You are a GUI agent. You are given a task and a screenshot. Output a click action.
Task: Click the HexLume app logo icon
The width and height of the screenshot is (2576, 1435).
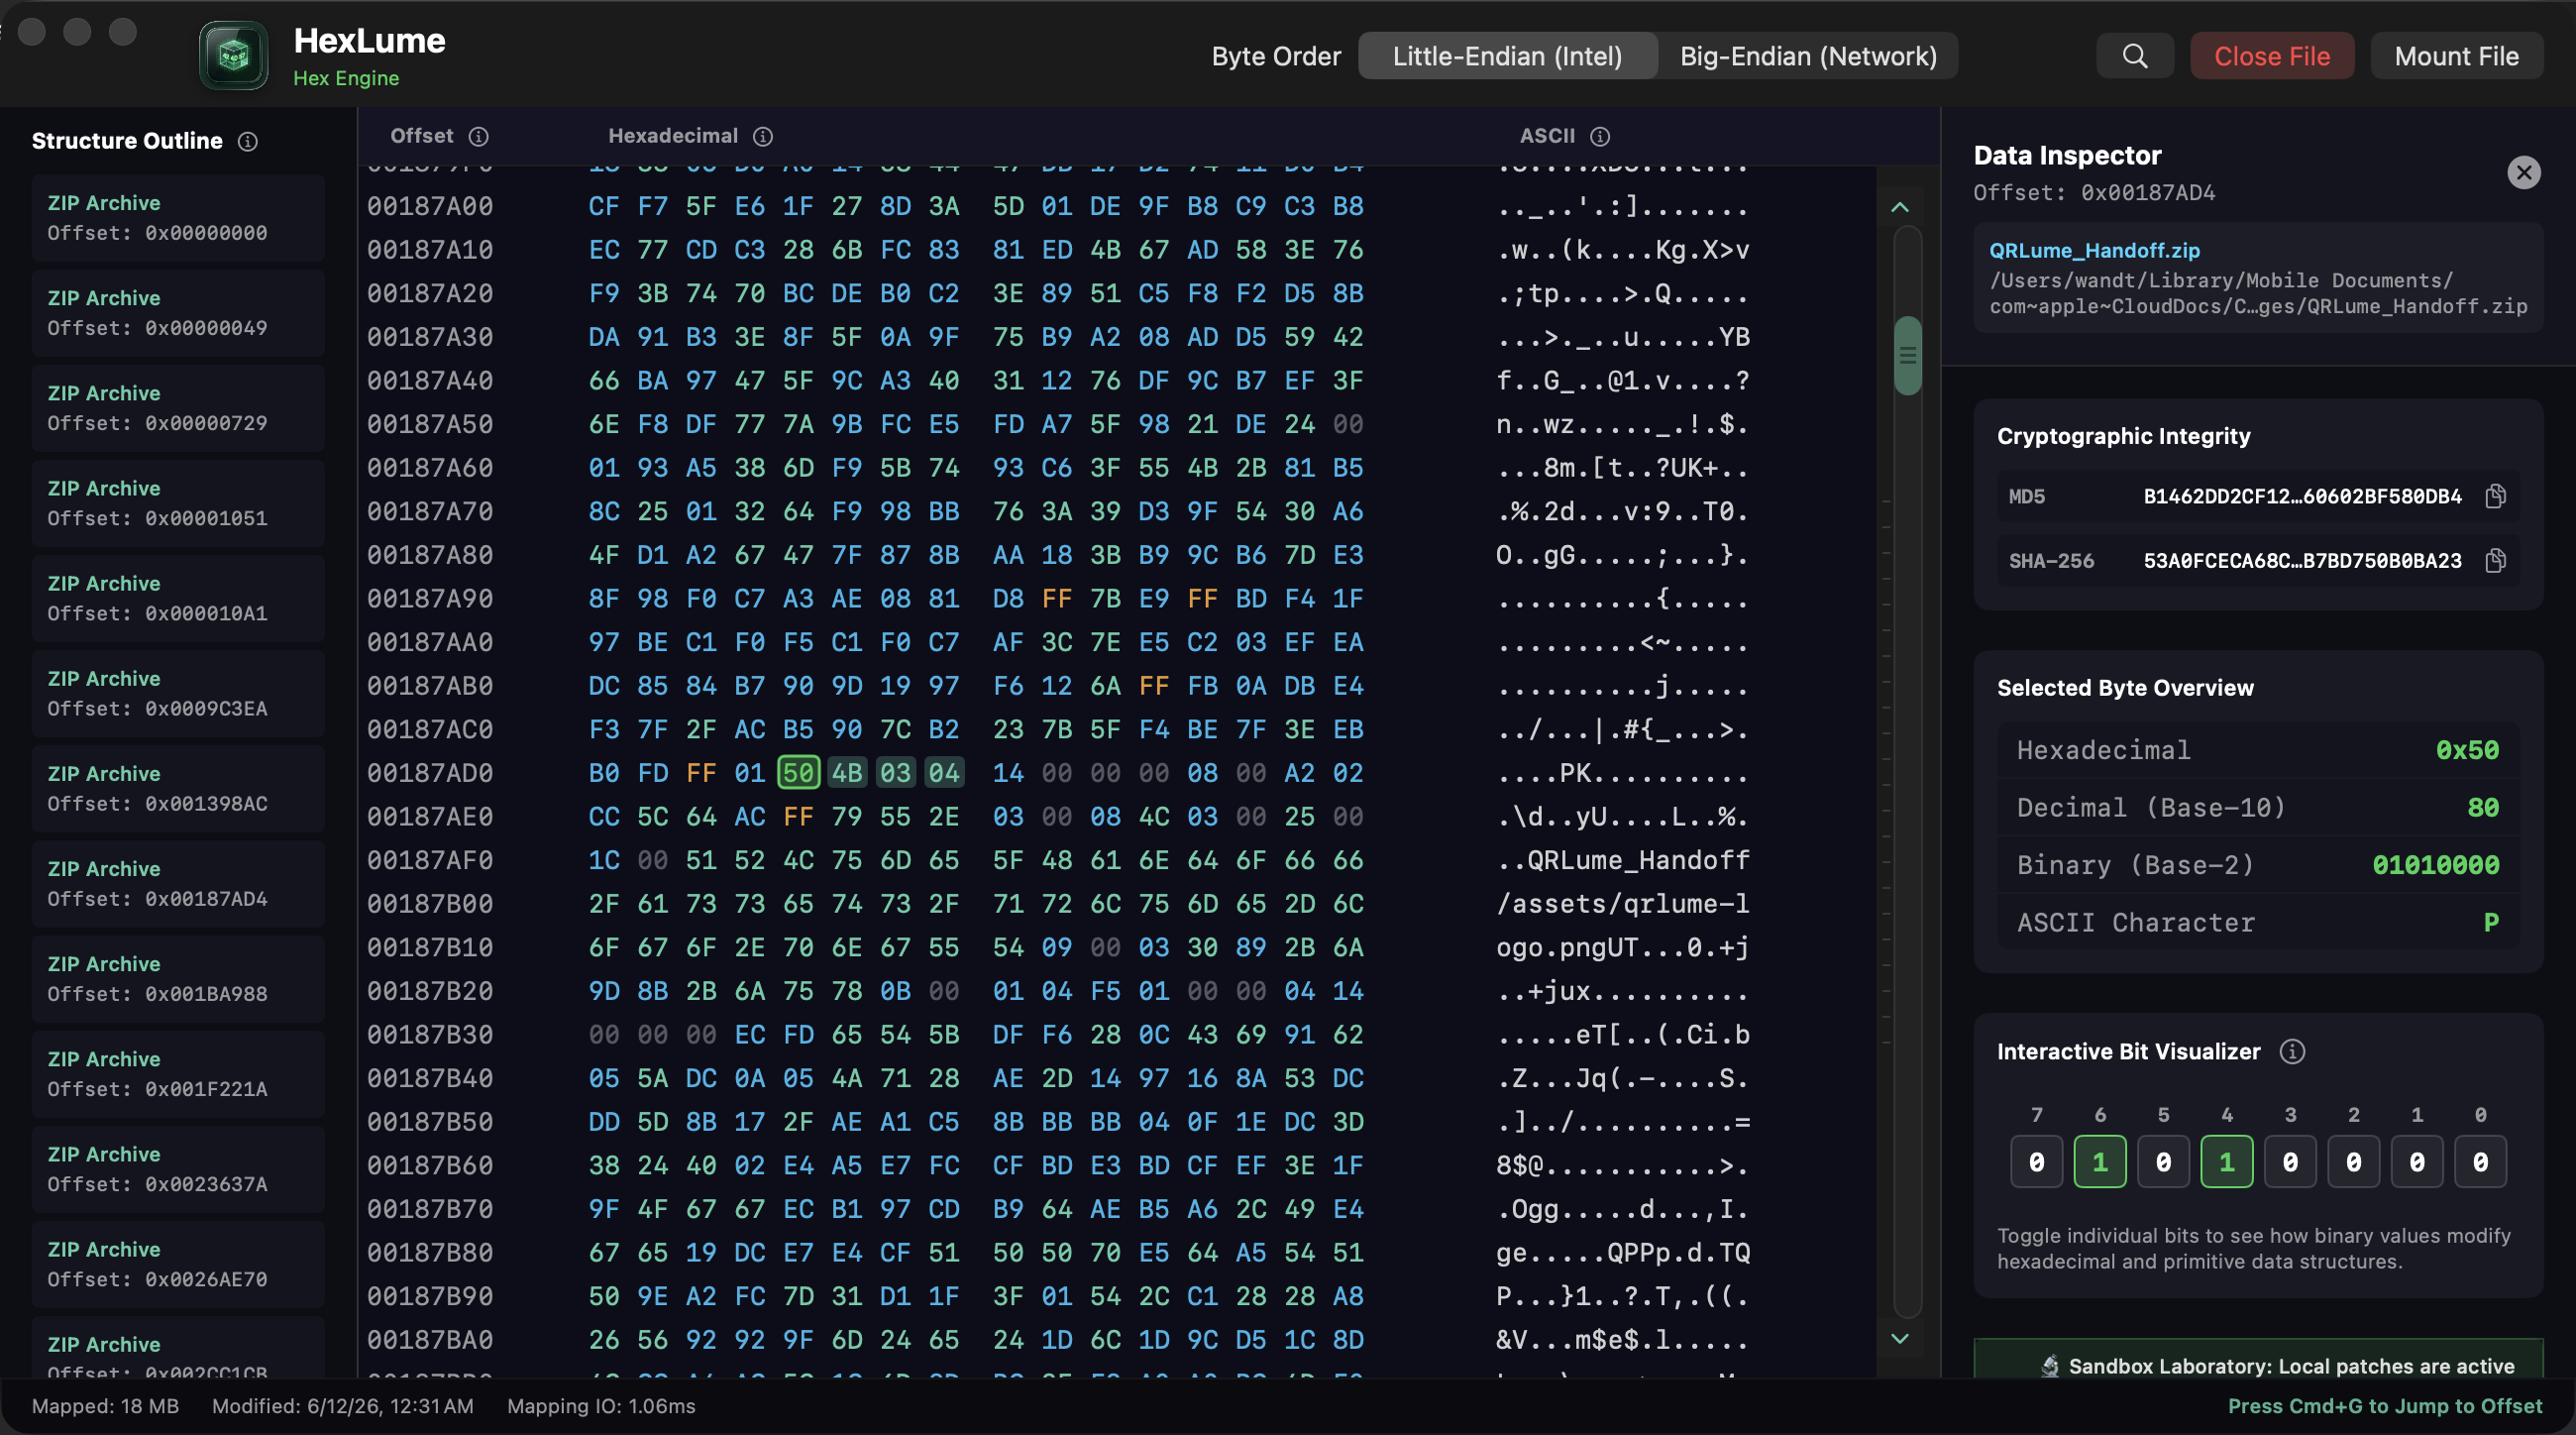233,56
